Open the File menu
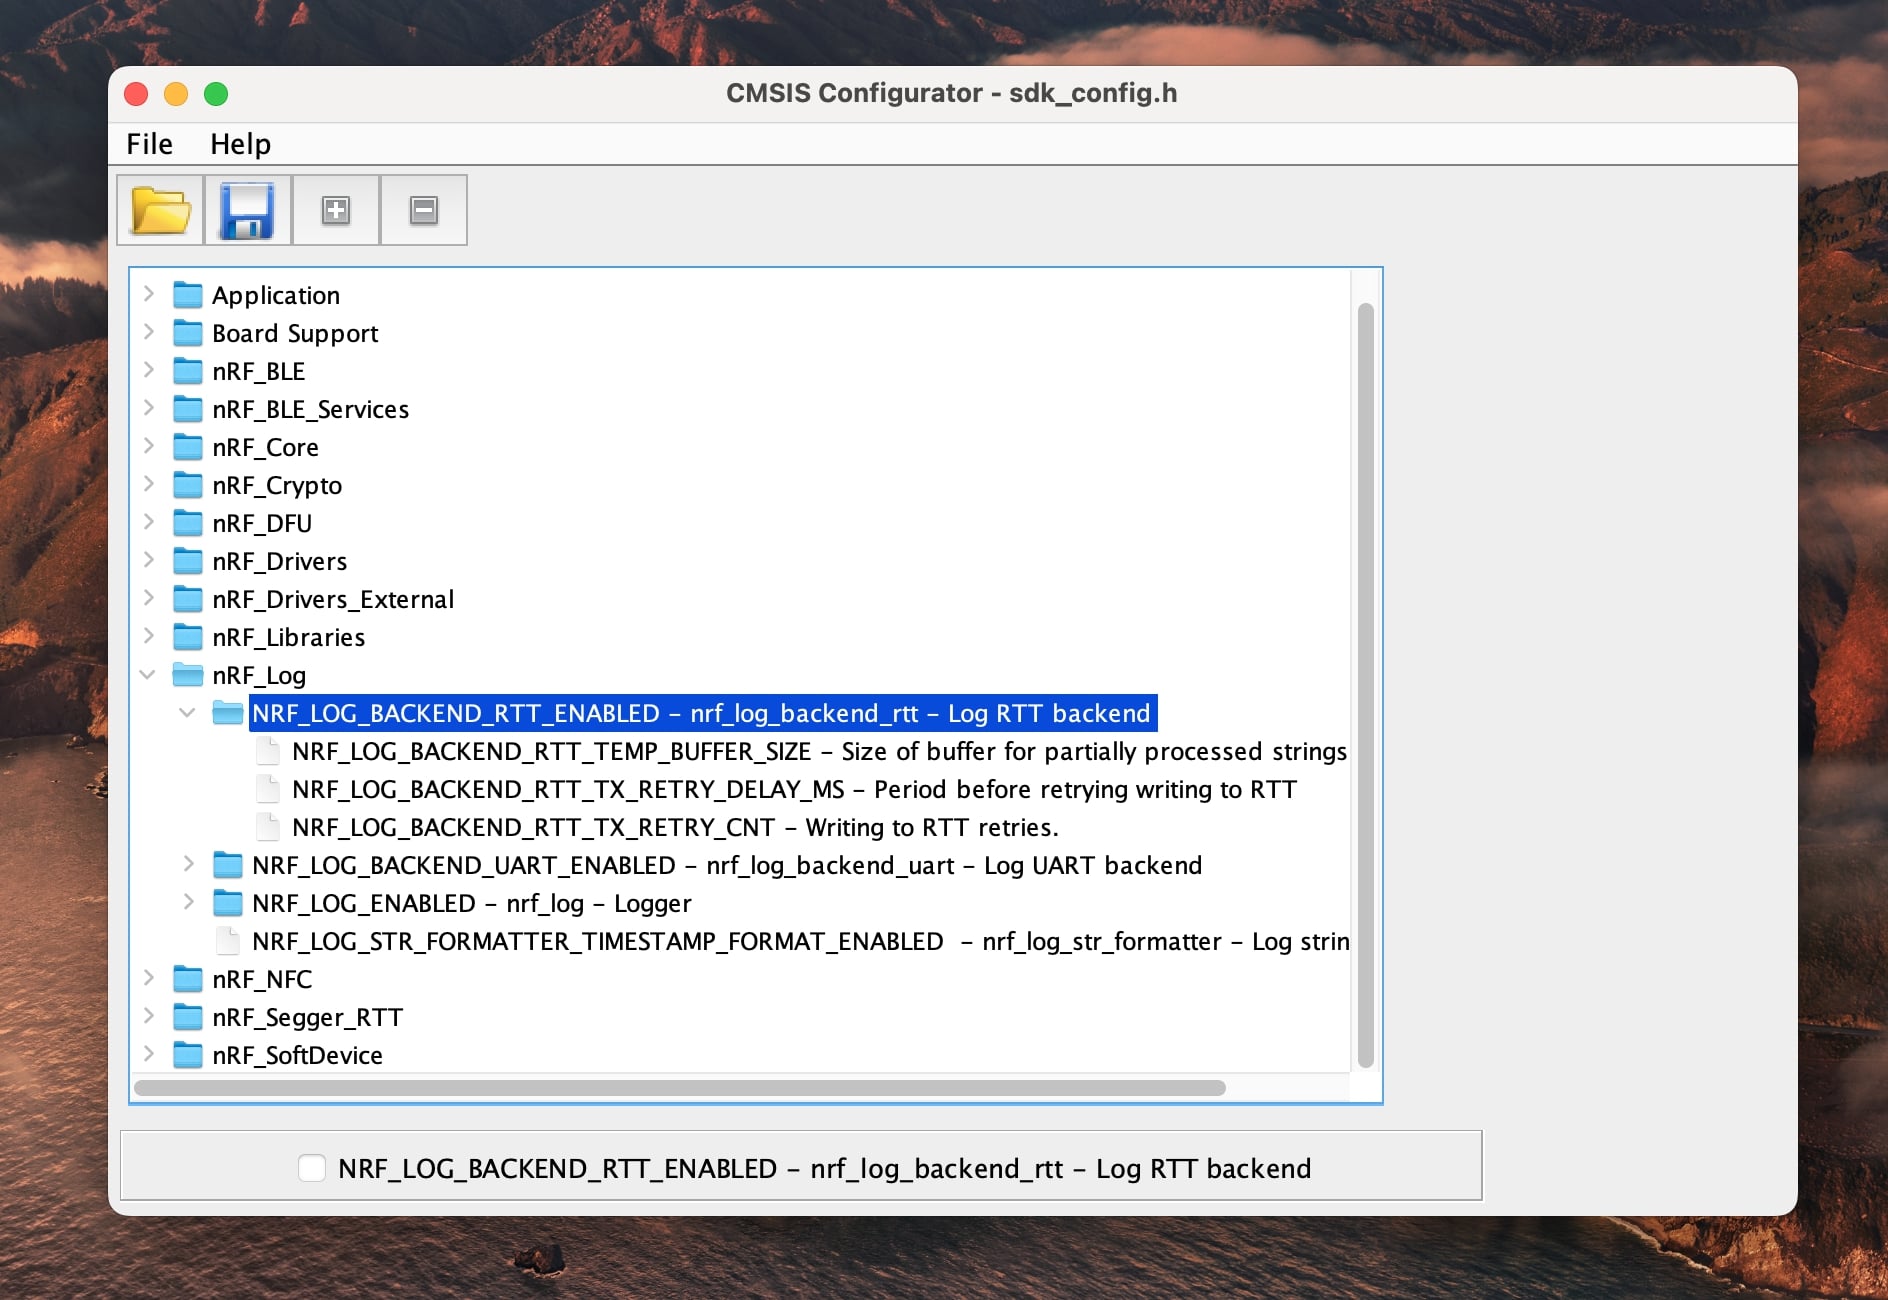 (x=148, y=143)
